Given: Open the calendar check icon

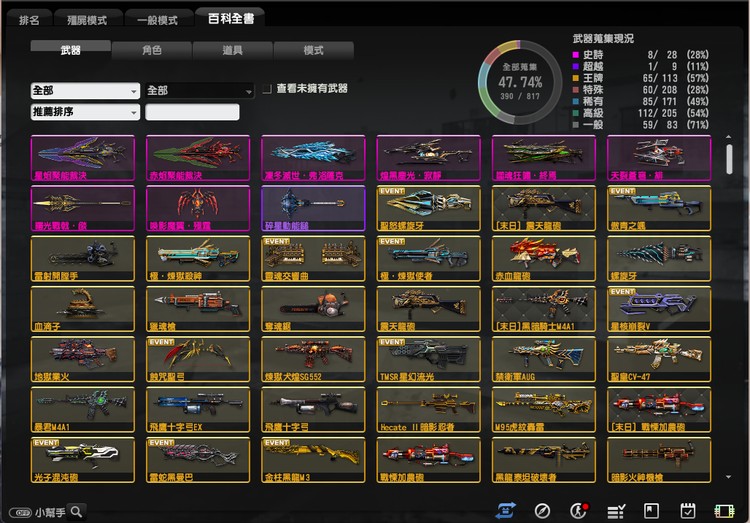Looking at the screenshot, I should click(x=688, y=511).
